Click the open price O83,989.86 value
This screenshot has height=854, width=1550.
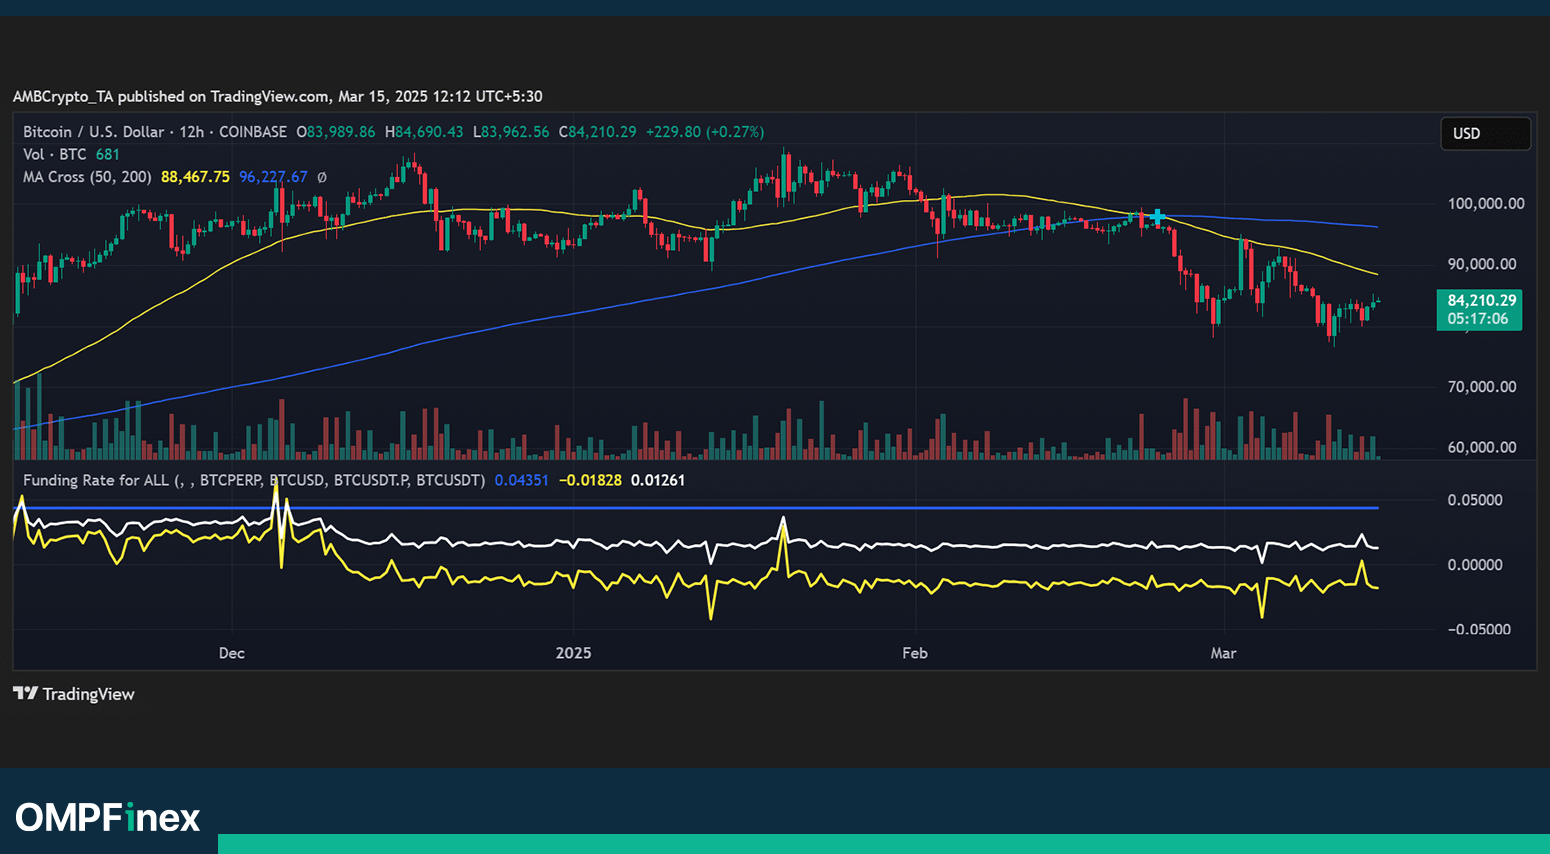pos(335,132)
